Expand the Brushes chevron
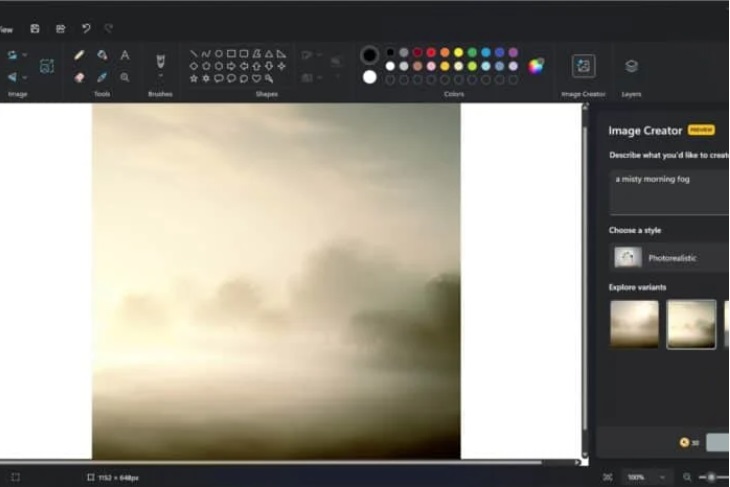The height and width of the screenshot is (487, 730). [x=160, y=75]
